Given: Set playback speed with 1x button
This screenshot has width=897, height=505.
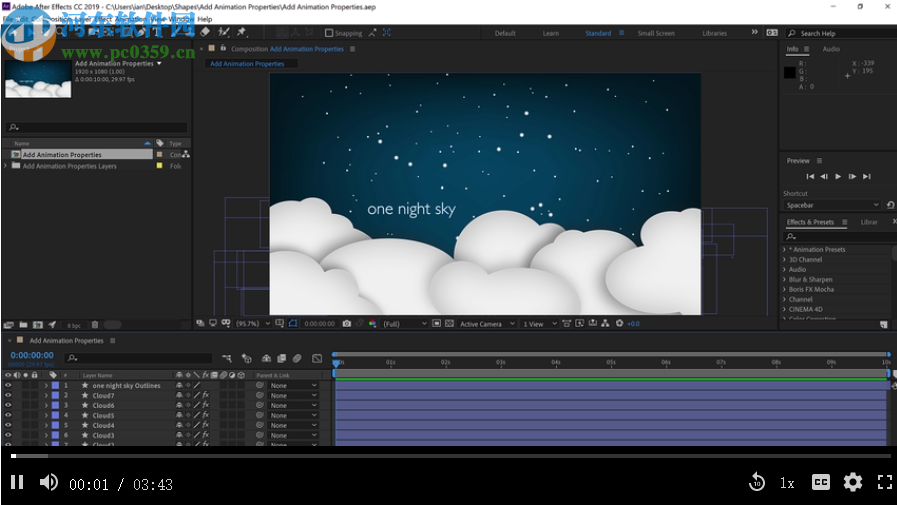Looking at the screenshot, I should [787, 483].
